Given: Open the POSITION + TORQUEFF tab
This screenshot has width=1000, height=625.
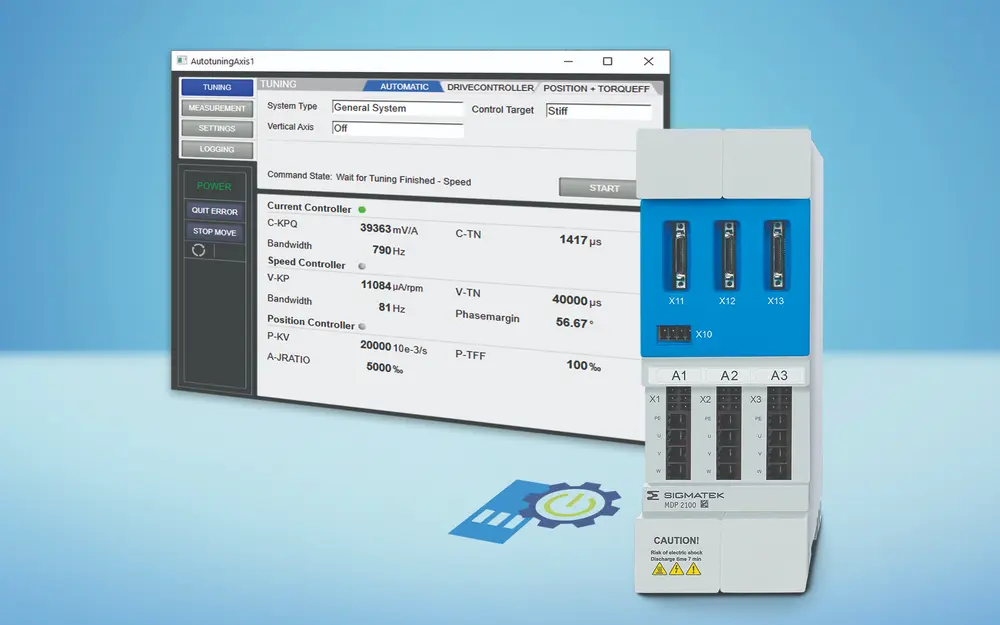Looking at the screenshot, I should [598, 89].
